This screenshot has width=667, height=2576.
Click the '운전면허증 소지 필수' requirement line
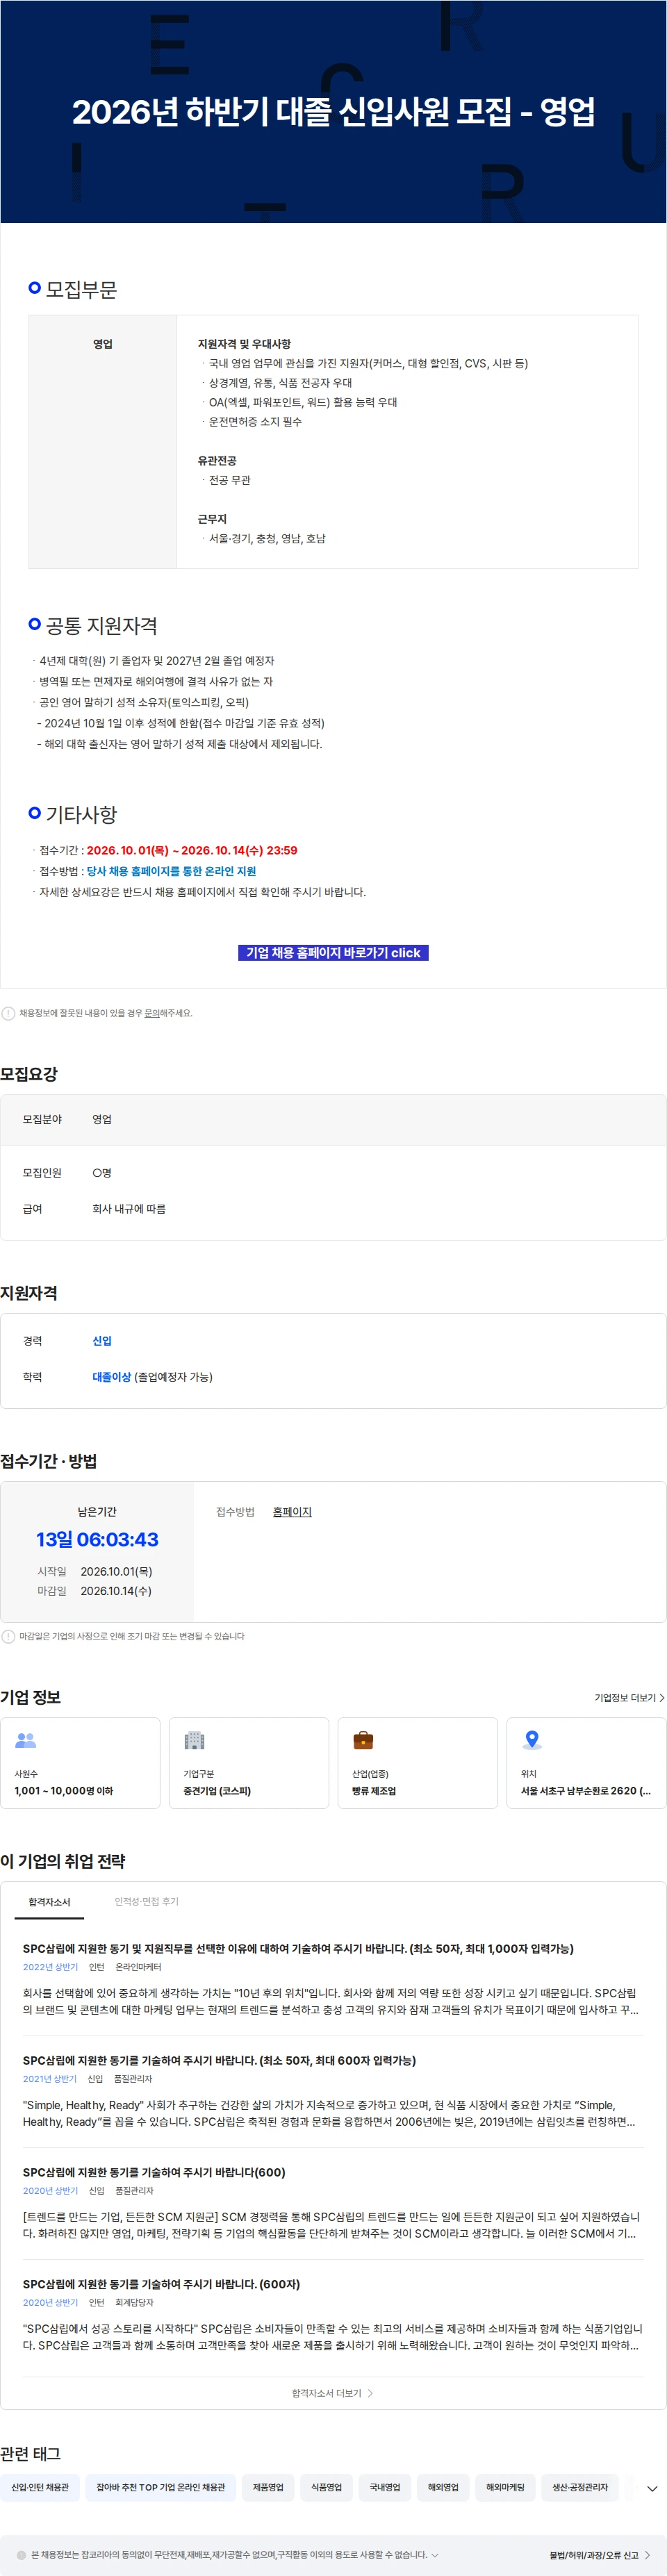(x=255, y=422)
